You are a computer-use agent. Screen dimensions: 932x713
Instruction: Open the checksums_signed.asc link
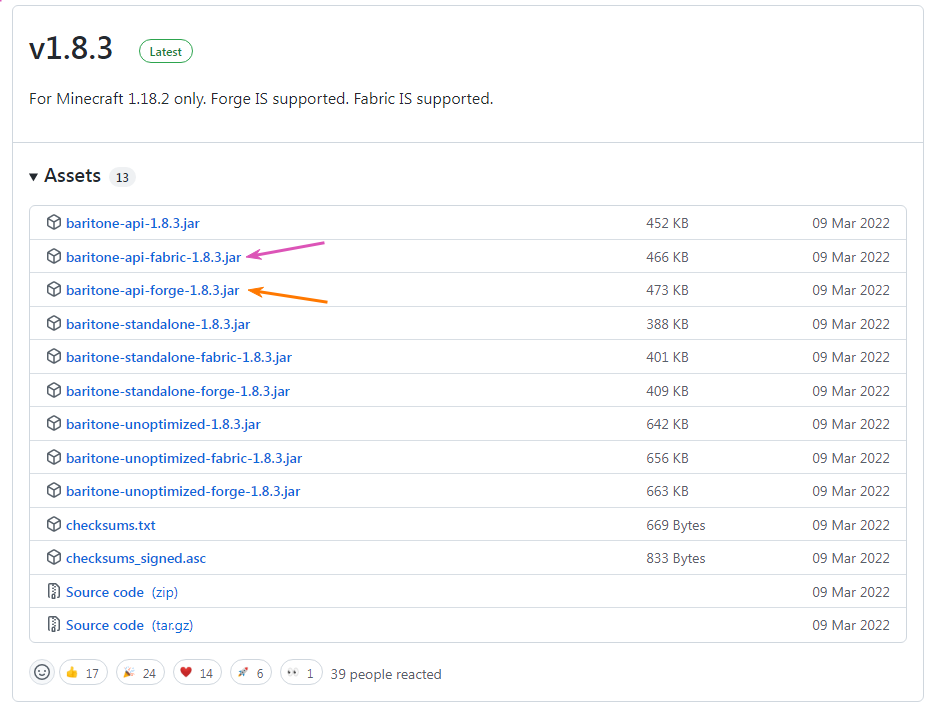pyautogui.click(x=136, y=559)
